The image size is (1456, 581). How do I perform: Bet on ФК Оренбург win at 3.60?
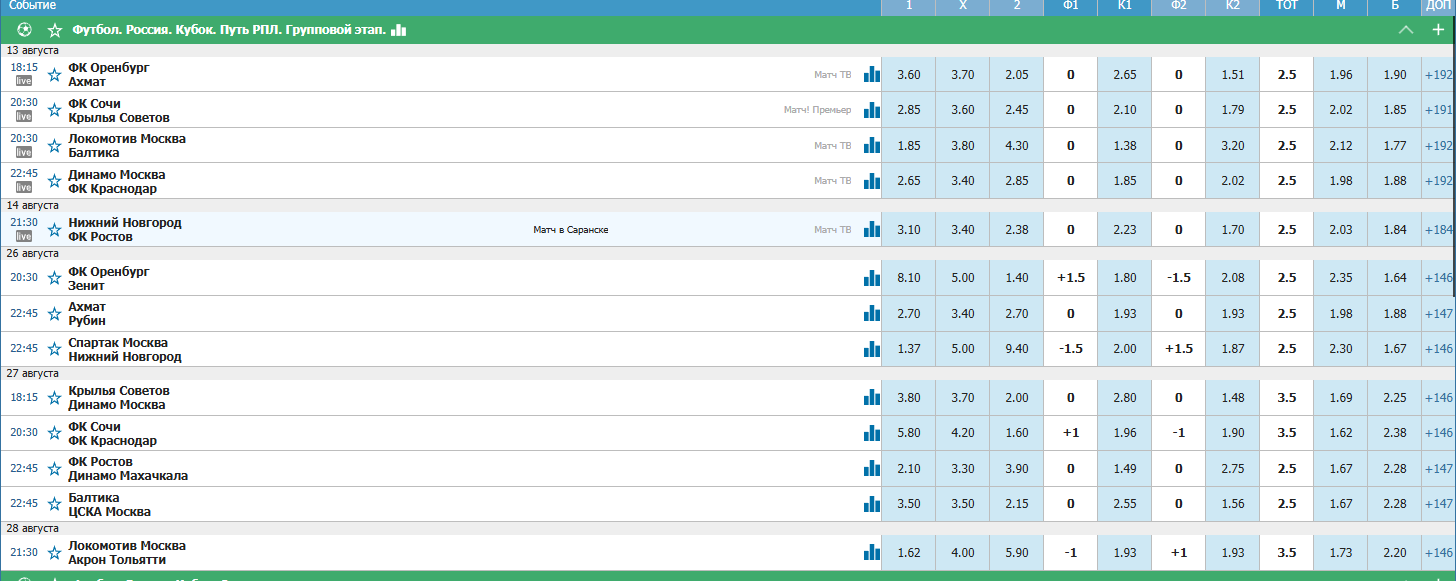pyautogui.click(x=909, y=74)
